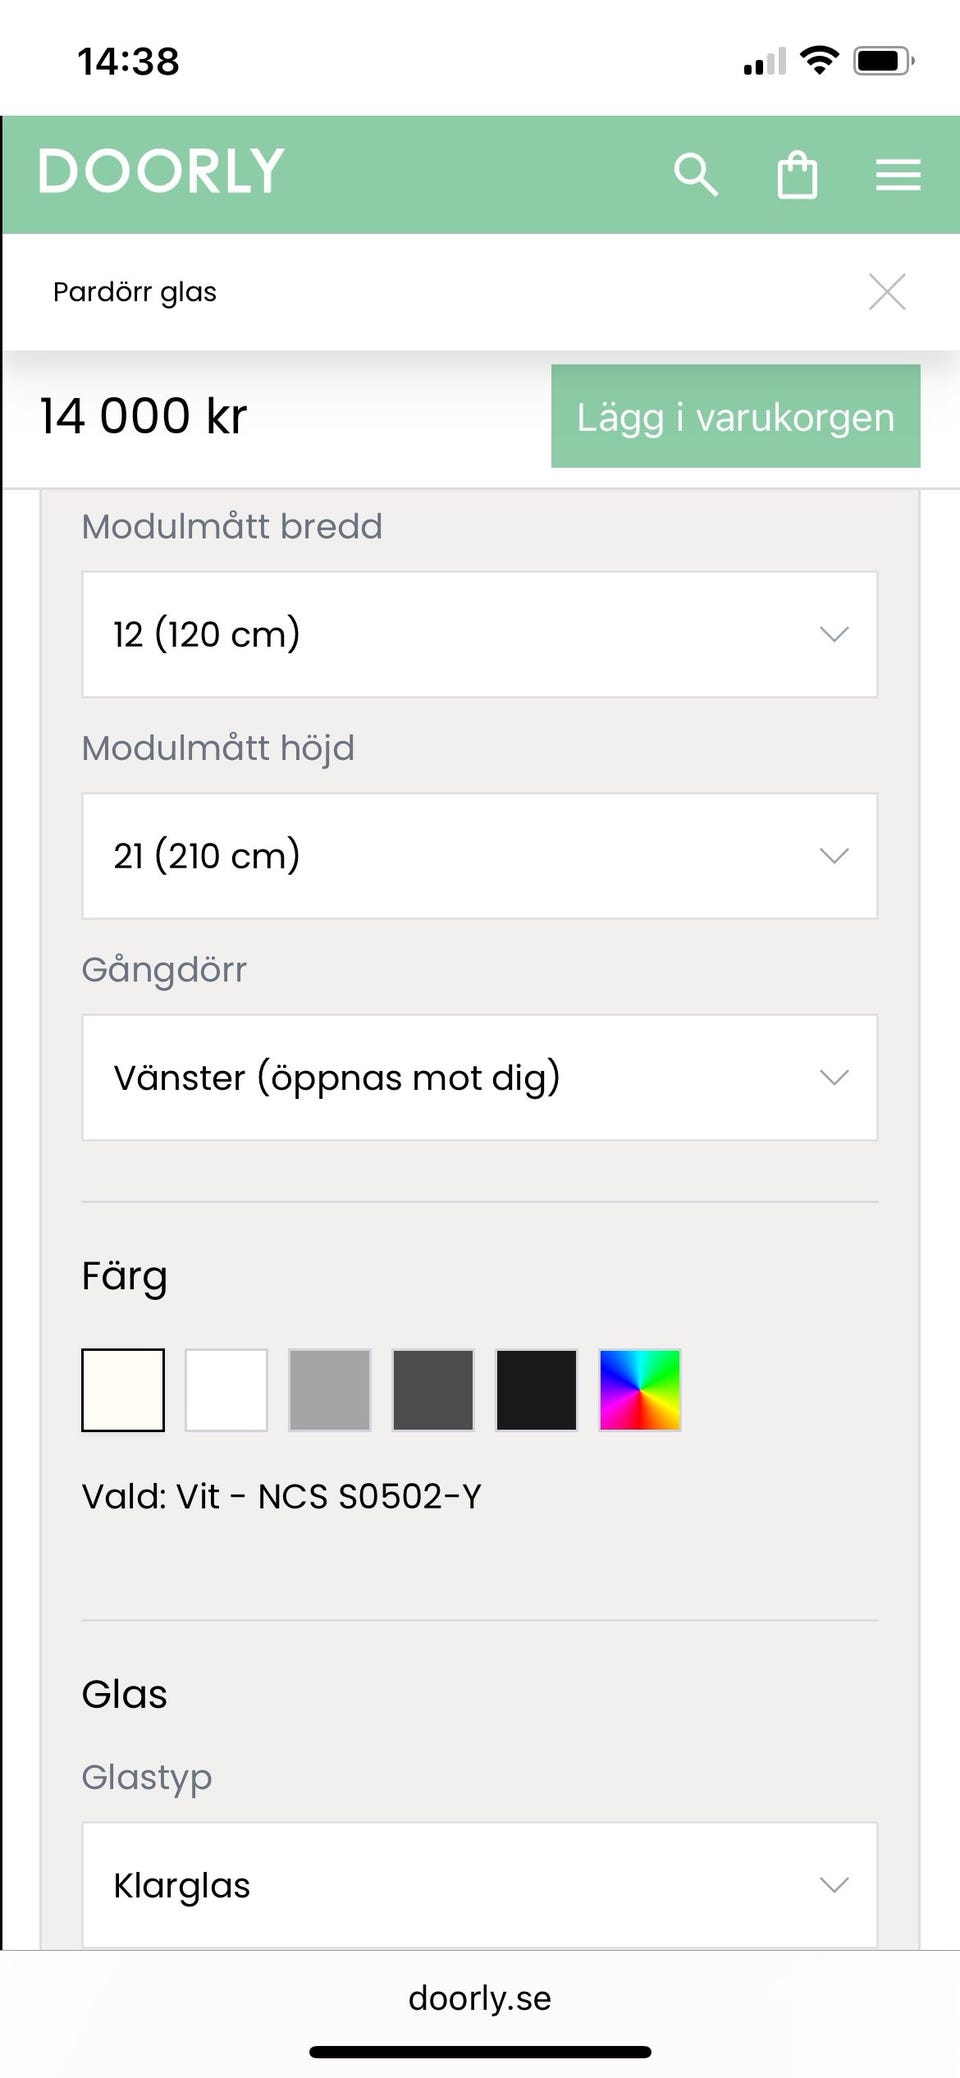Open Modulmått höjd dropdown
The image size is (960, 2078).
(479, 856)
